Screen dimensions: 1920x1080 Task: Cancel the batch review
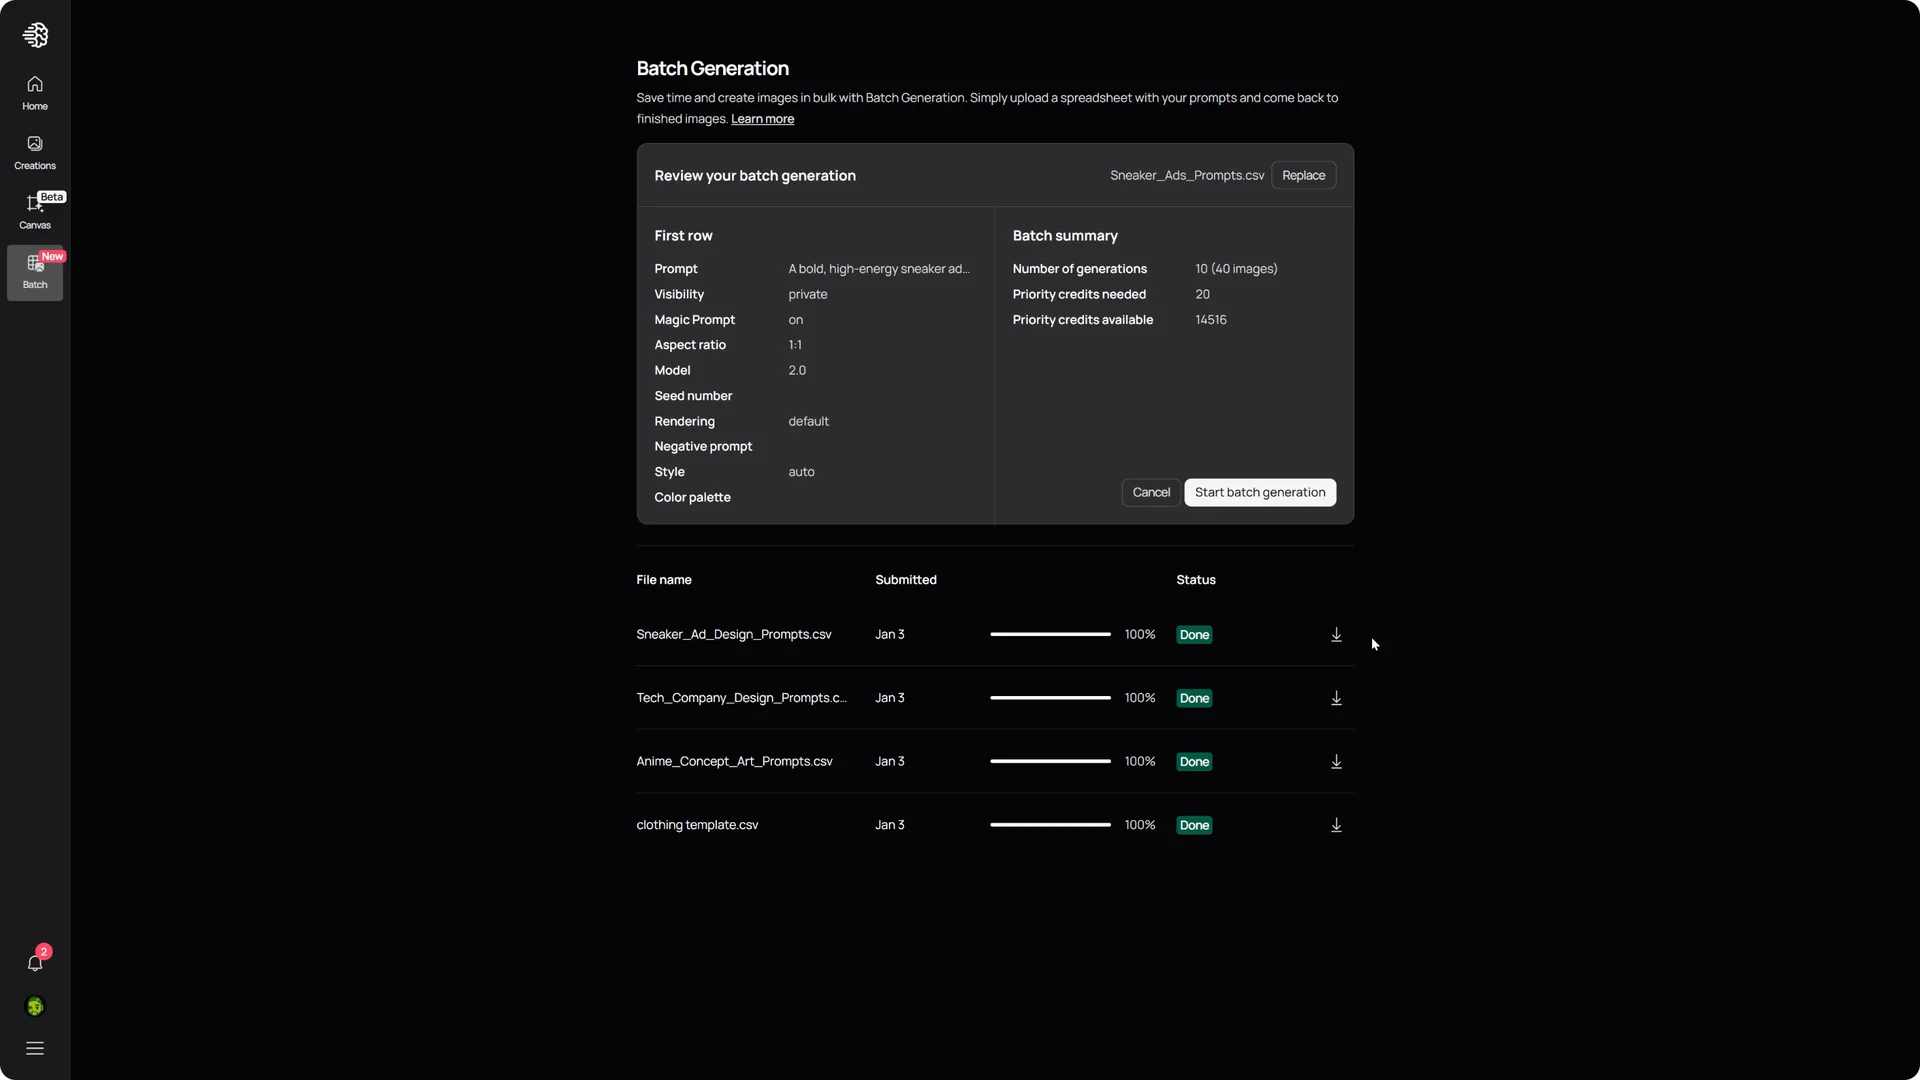tap(1151, 492)
